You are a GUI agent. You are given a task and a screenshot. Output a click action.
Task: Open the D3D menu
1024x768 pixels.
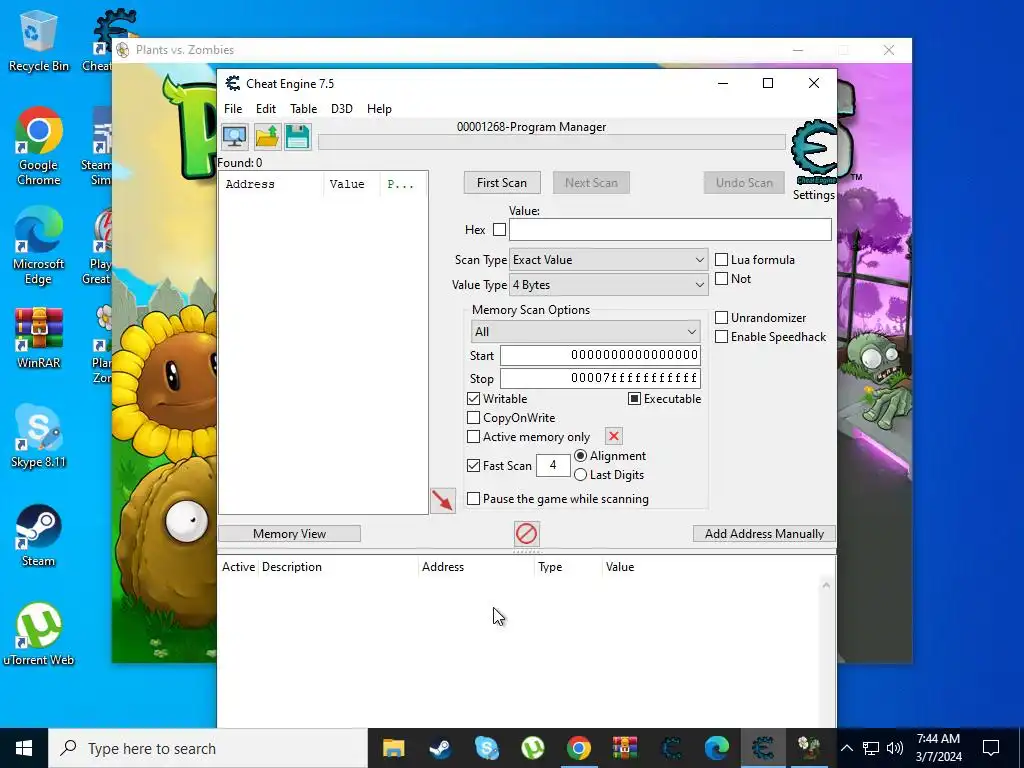coord(342,109)
